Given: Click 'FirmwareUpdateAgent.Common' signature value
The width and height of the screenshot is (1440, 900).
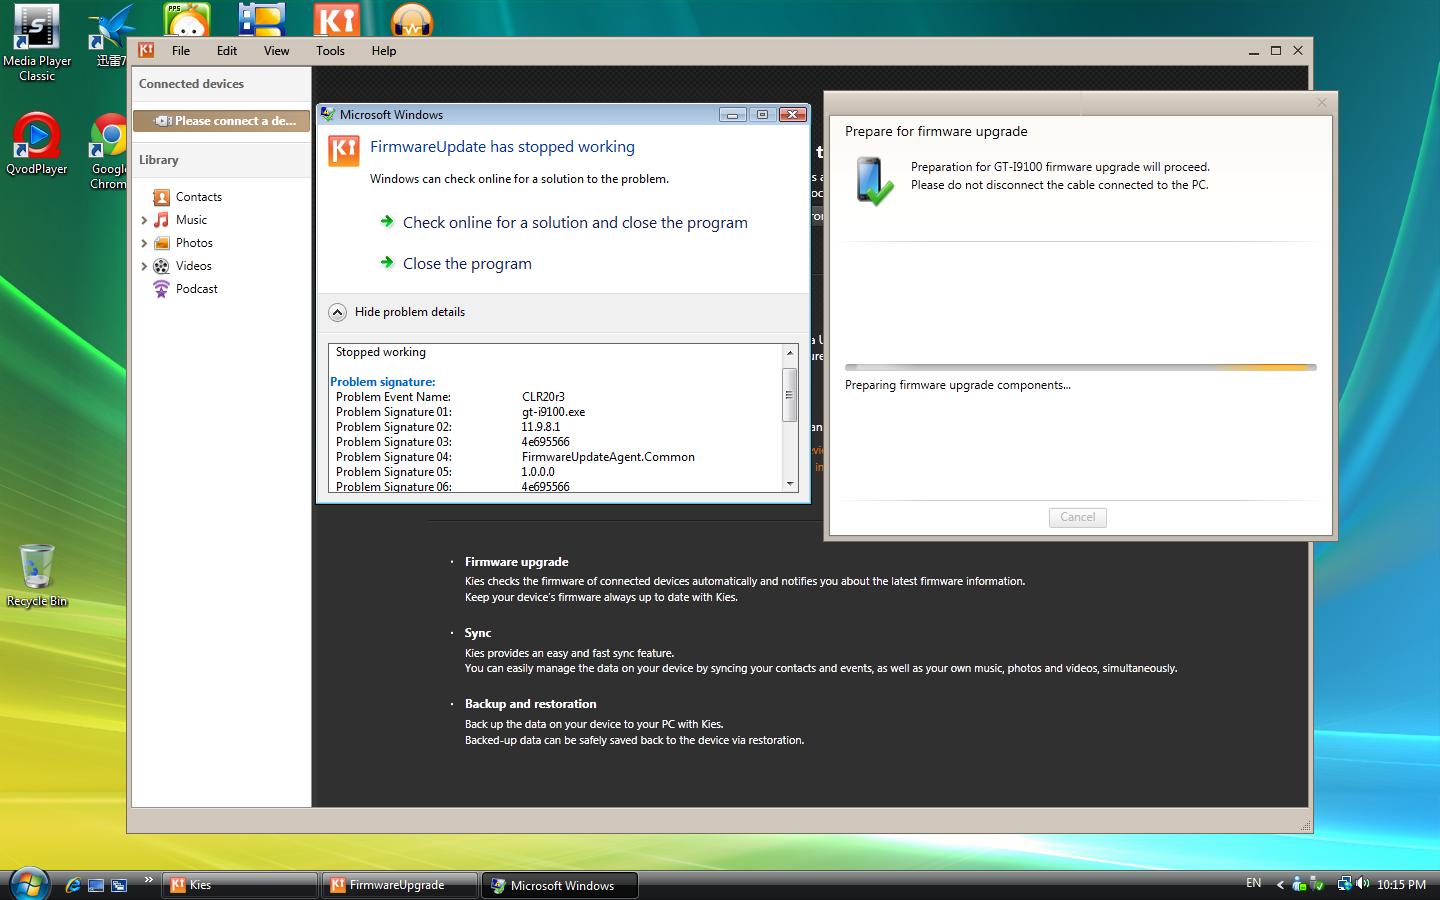Looking at the screenshot, I should coord(608,457).
